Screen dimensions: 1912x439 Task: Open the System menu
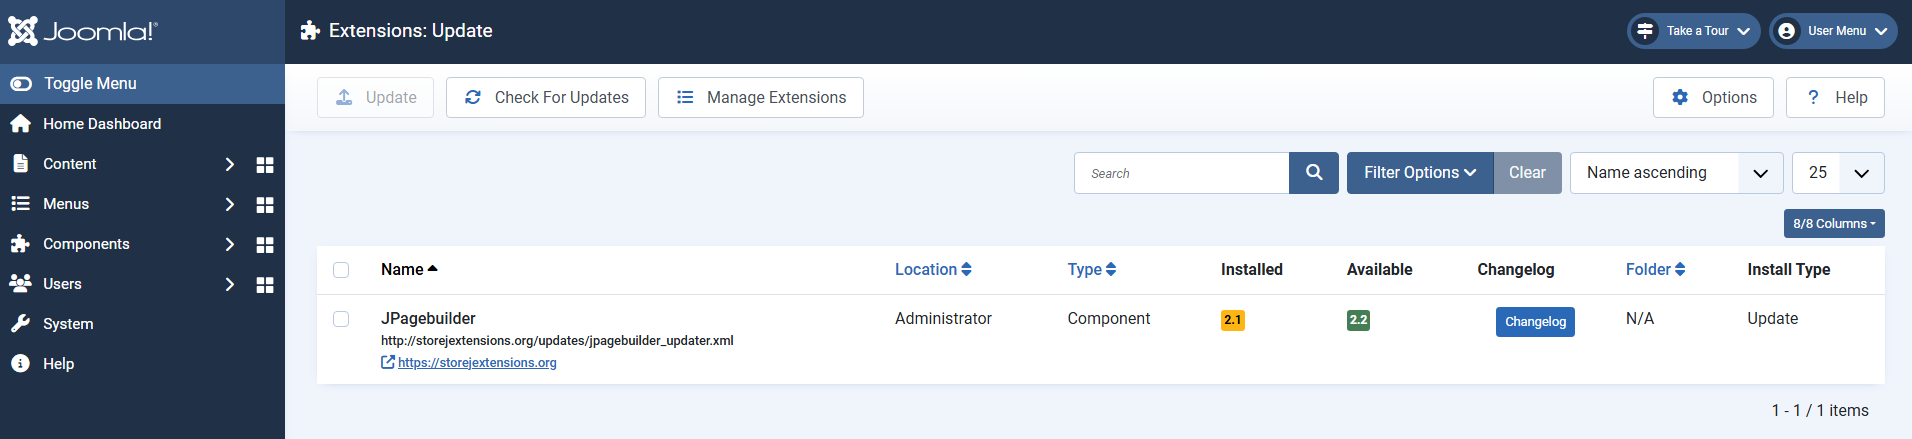pyautogui.click(x=142, y=324)
